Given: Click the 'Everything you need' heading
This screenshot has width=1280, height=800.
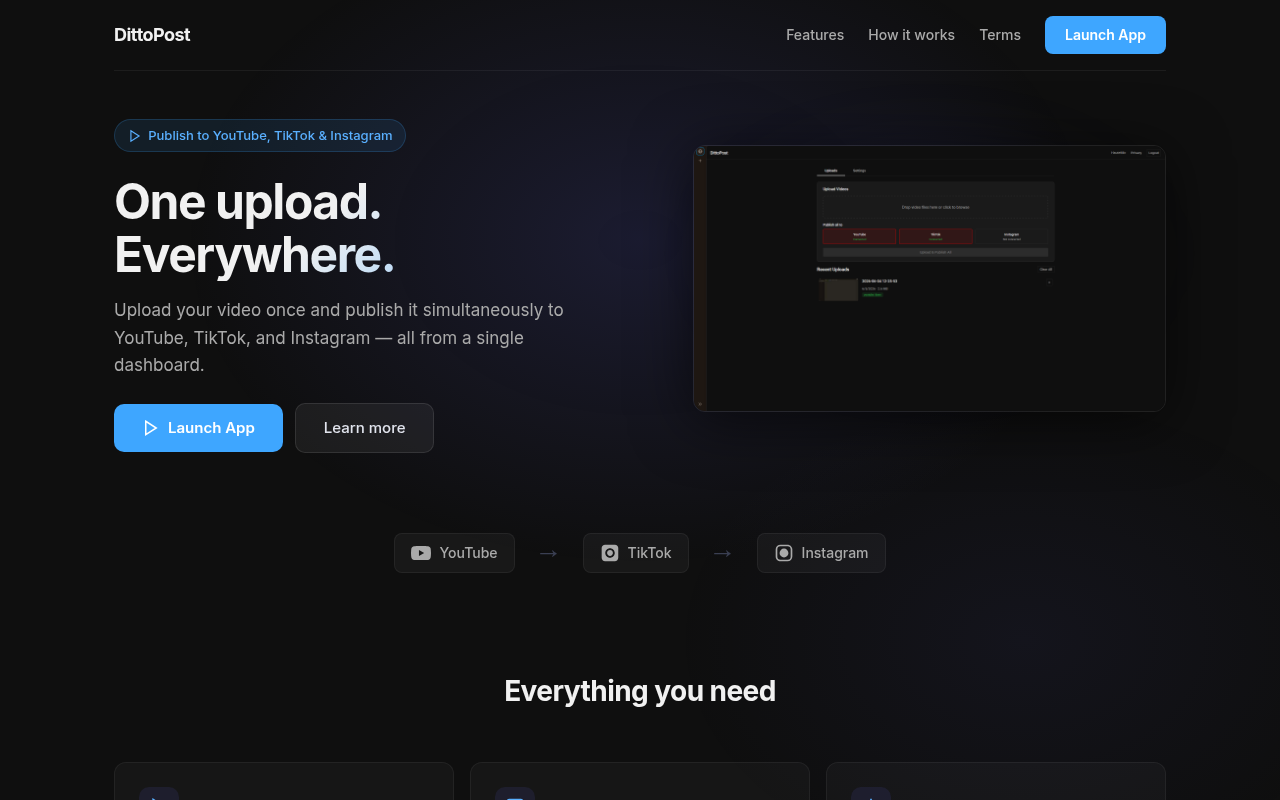Looking at the screenshot, I should click(640, 691).
